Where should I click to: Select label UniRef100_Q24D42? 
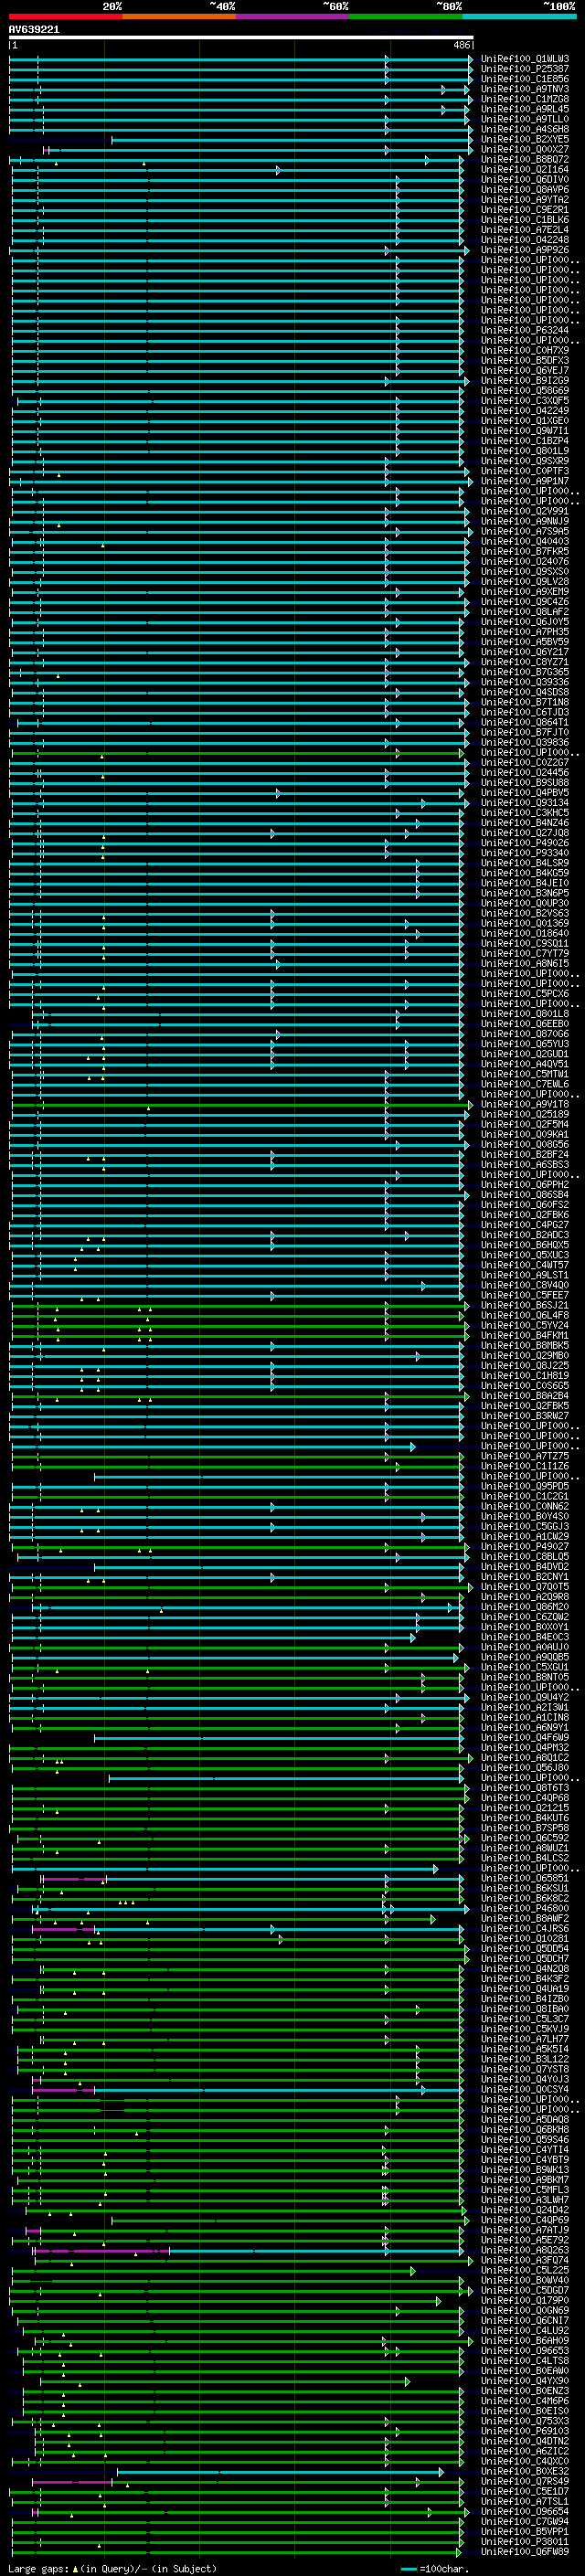click(x=525, y=2211)
